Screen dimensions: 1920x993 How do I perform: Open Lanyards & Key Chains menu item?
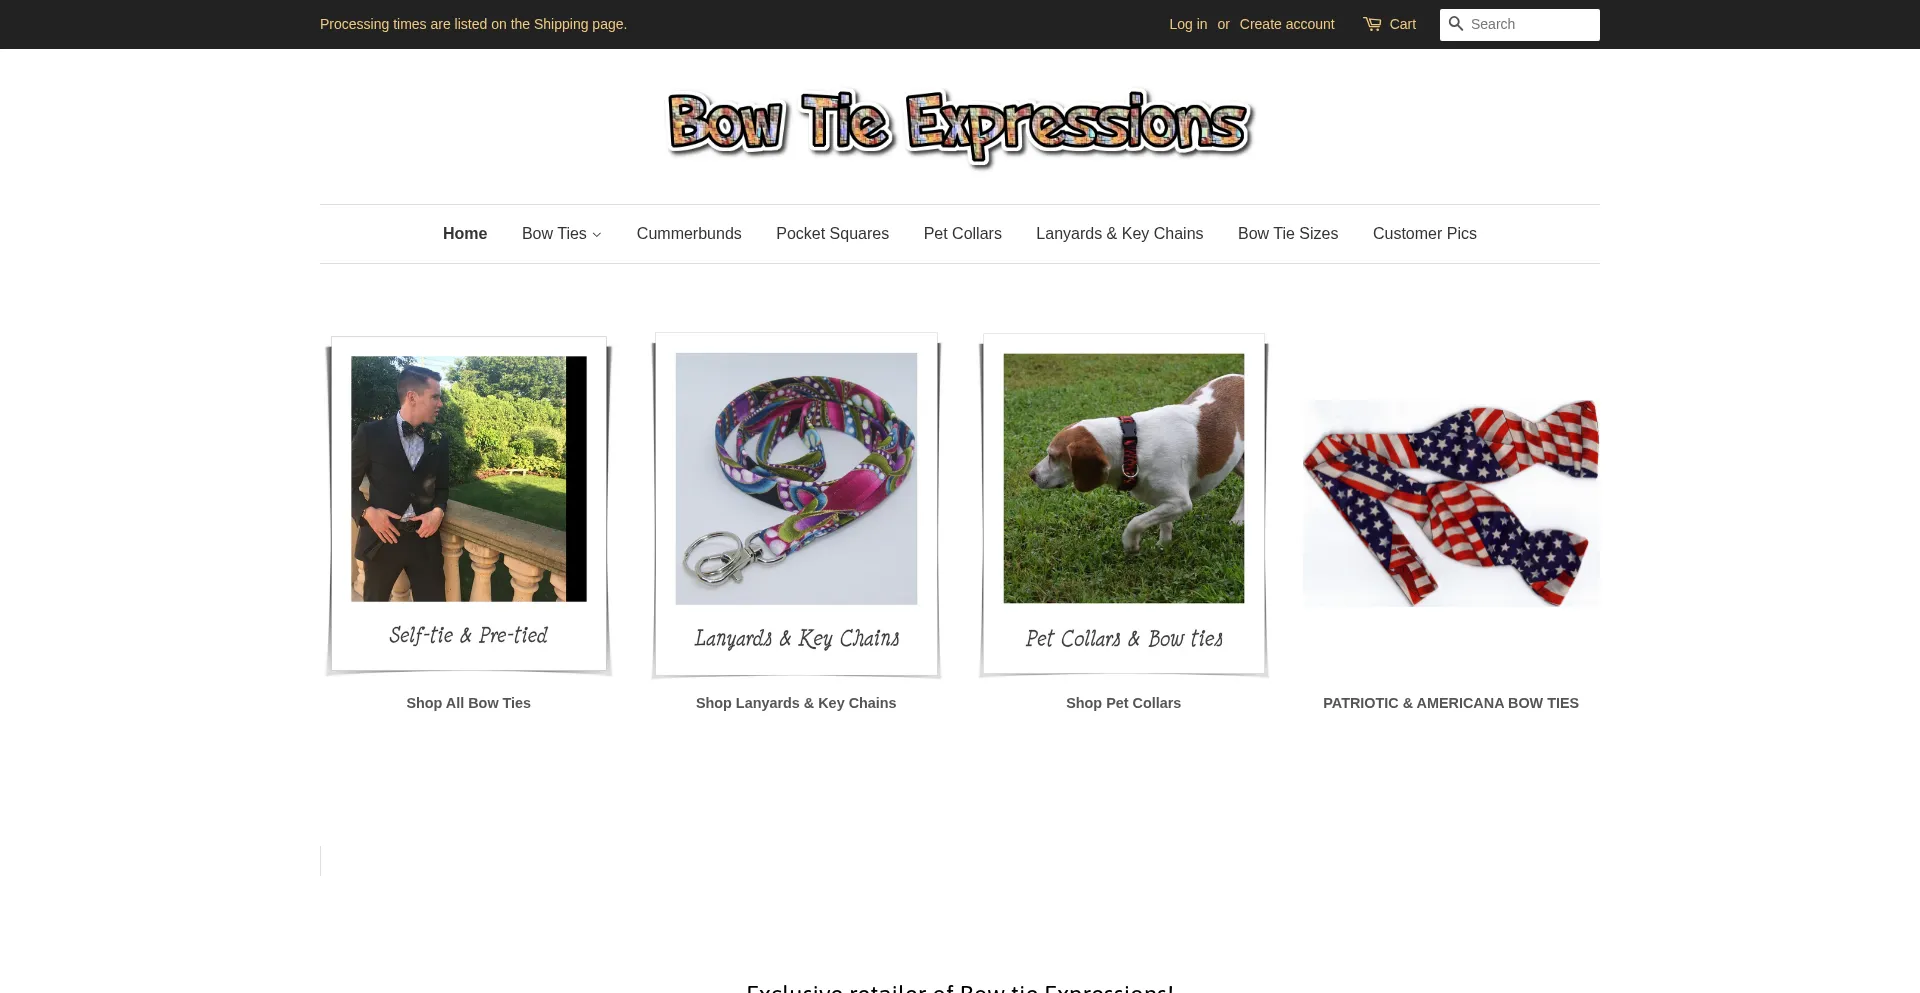pyautogui.click(x=1119, y=234)
